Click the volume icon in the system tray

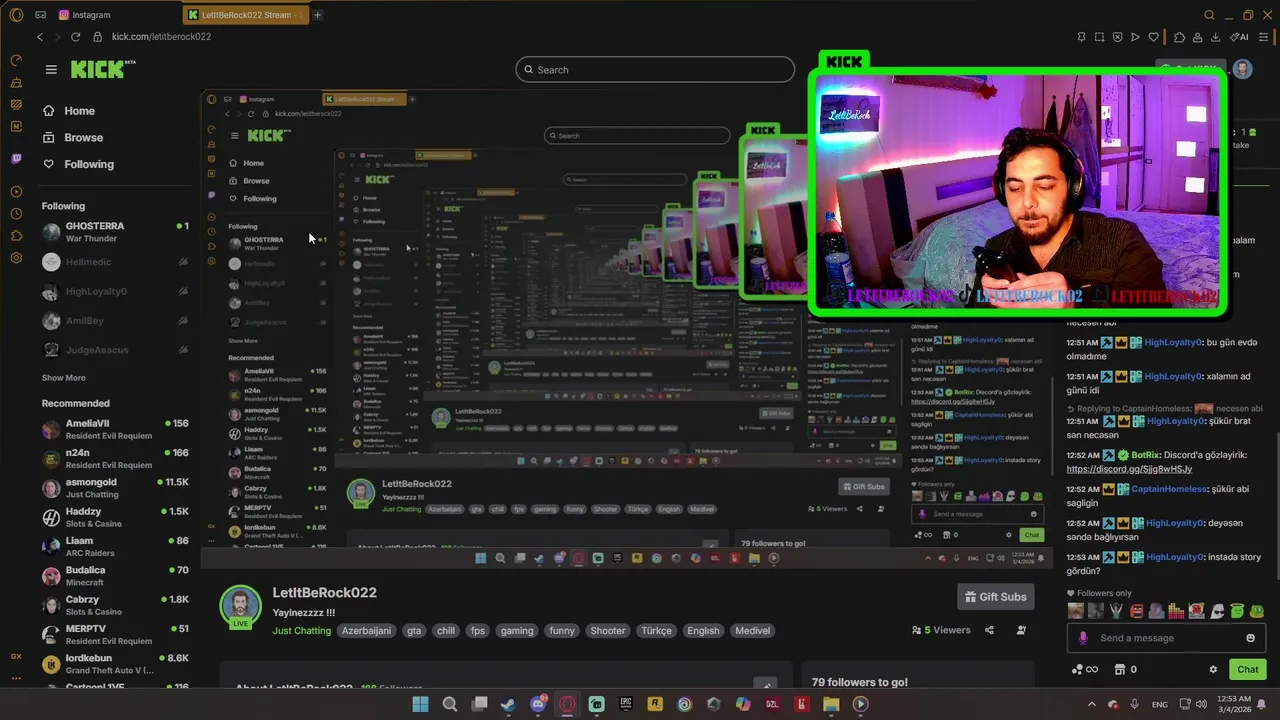1201,704
